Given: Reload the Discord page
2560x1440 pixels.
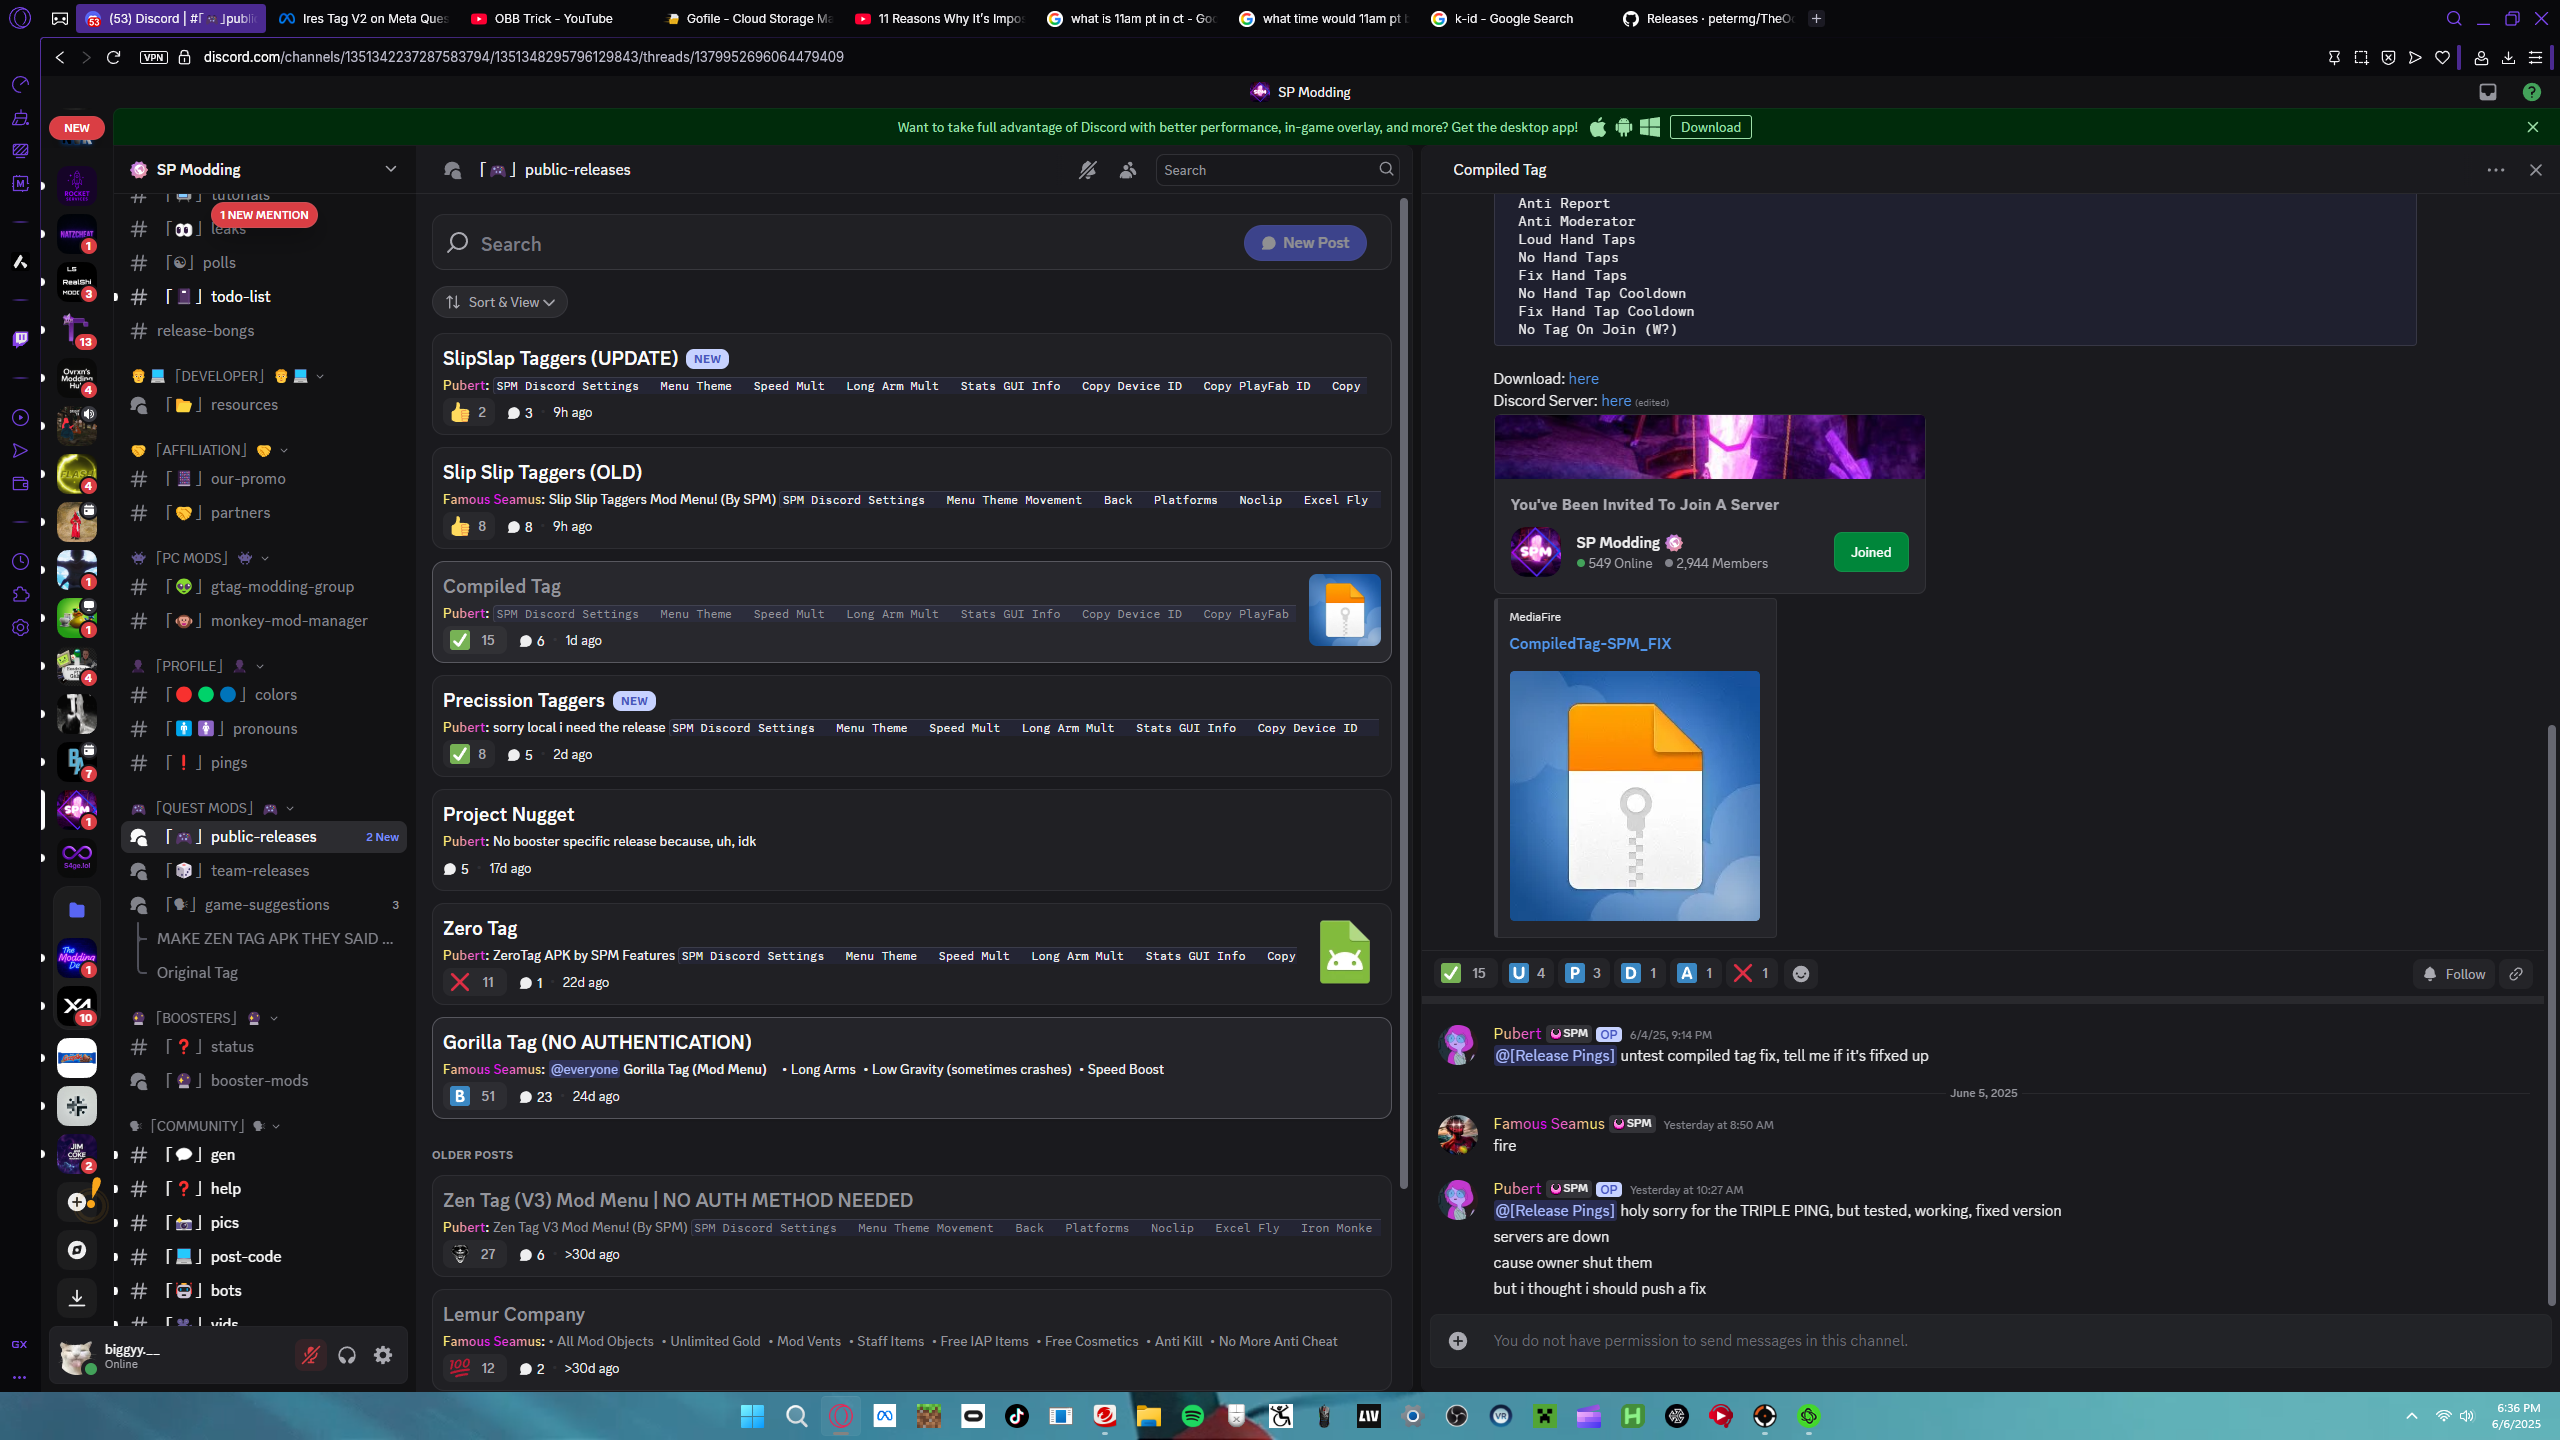Looking at the screenshot, I should tap(113, 57).
